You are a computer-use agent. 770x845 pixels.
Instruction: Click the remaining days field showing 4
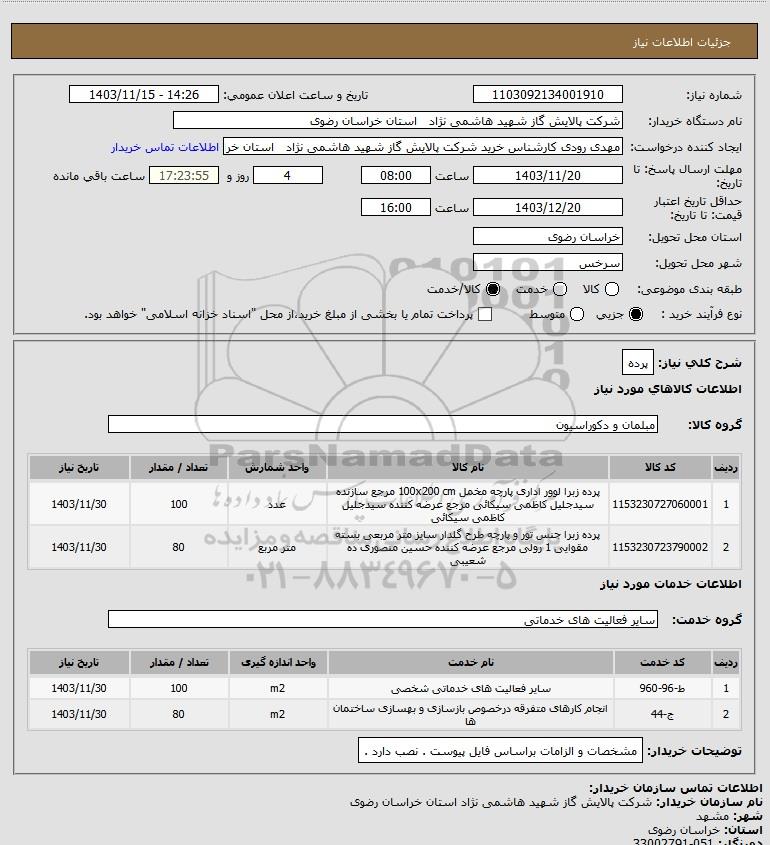click(288, 176)
